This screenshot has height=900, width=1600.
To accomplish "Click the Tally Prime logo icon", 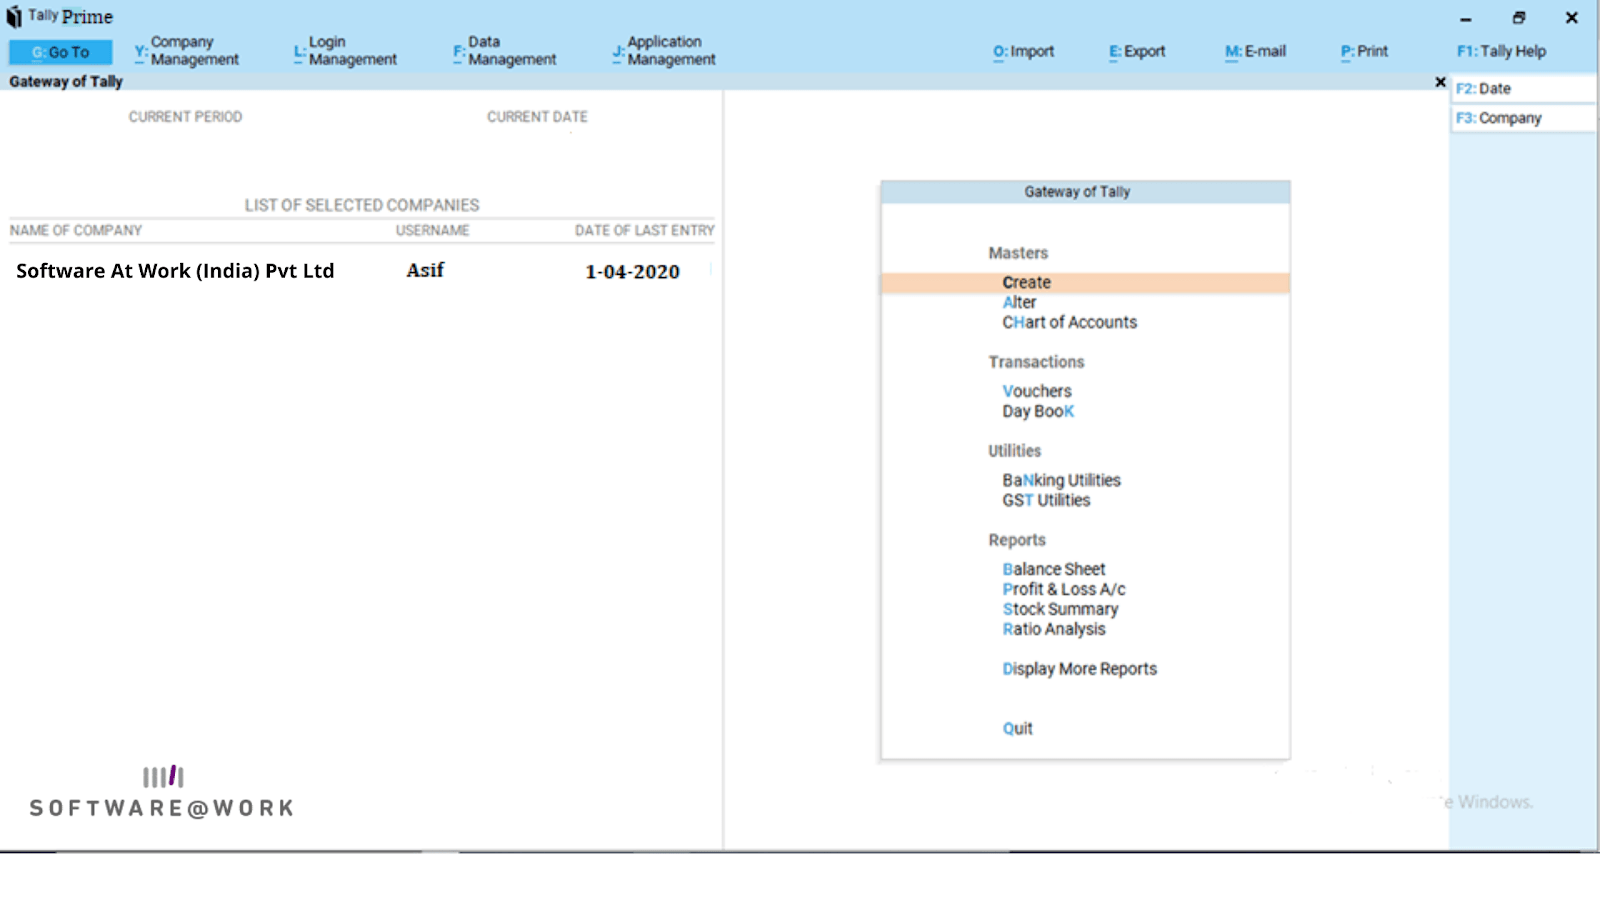I will [14, 17].
